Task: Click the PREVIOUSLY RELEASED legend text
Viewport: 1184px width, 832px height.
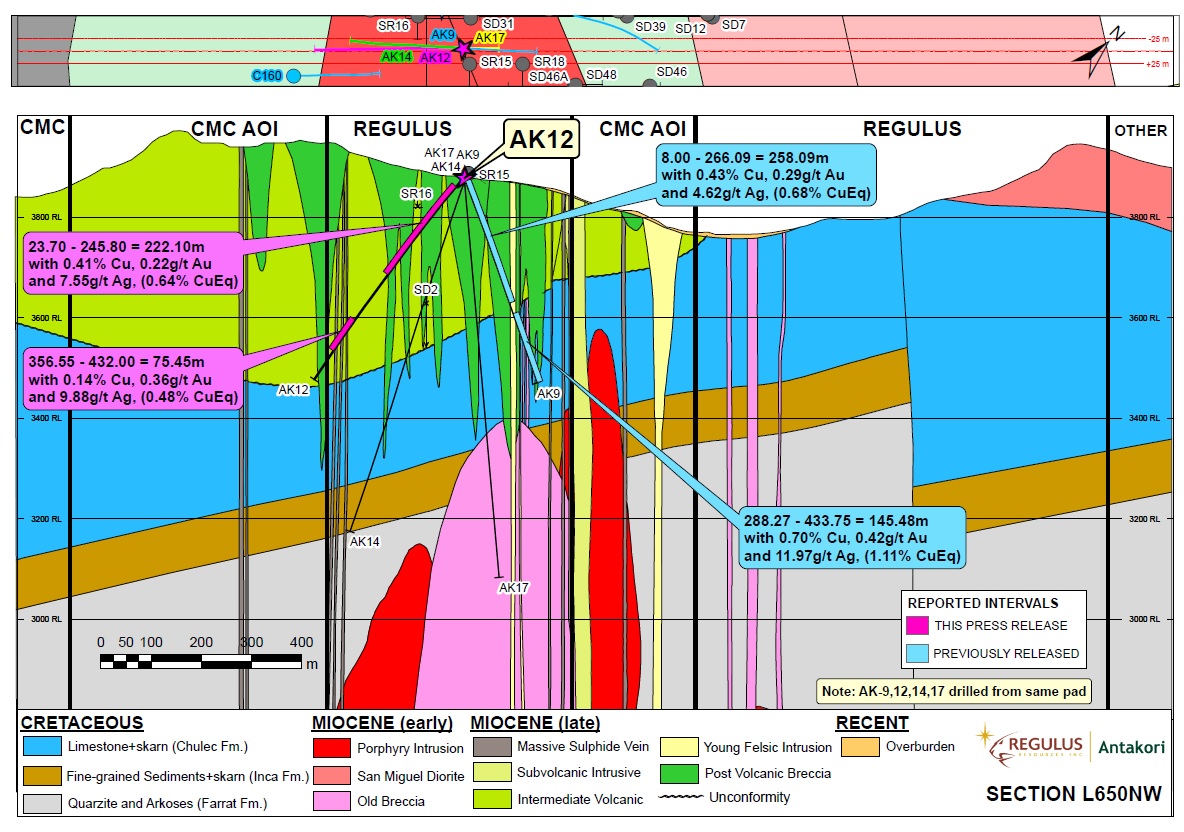Action: (x=1006, y=654)
